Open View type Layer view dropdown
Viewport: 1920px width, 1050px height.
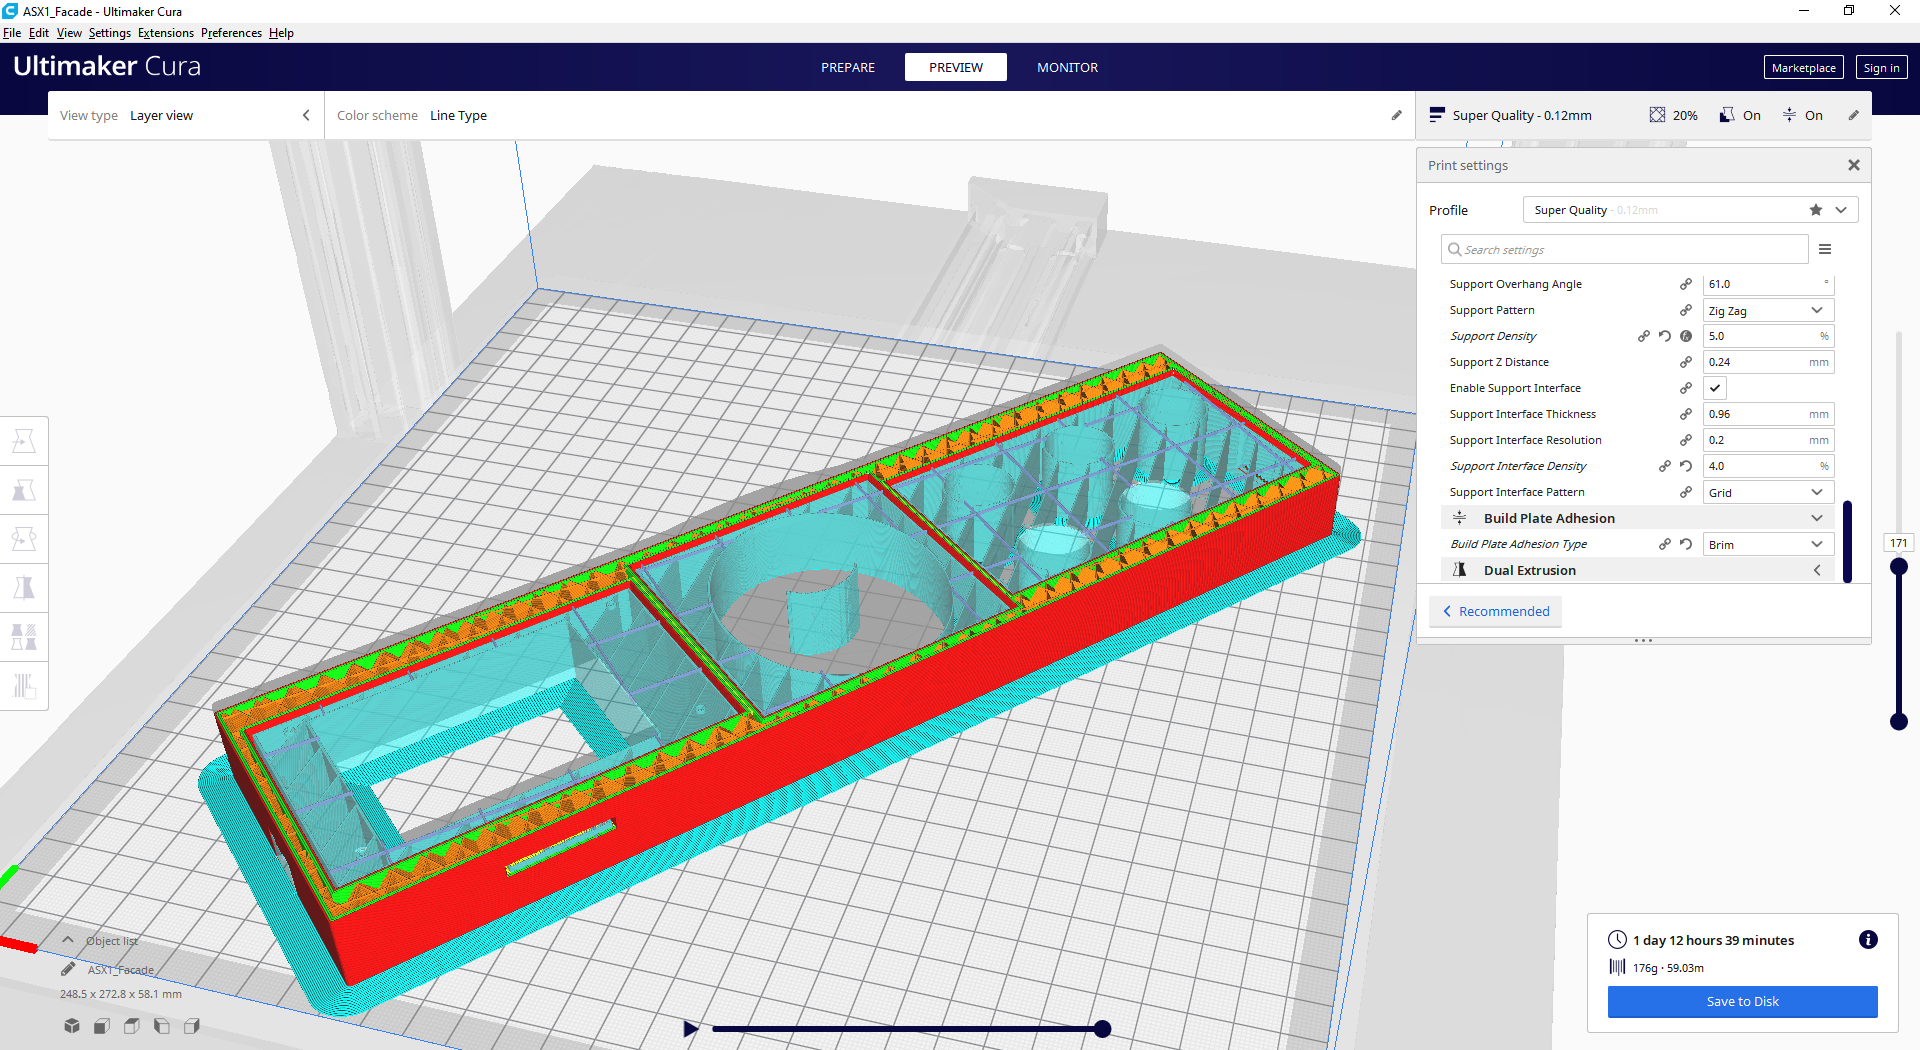(x=185, y=115)
